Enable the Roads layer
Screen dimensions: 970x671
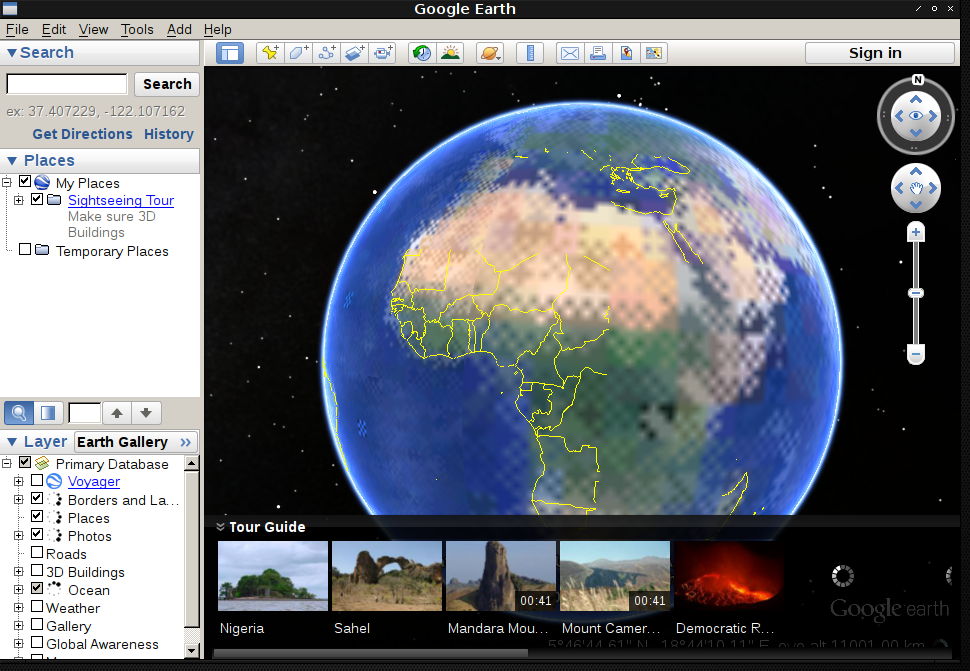[38, 553]
